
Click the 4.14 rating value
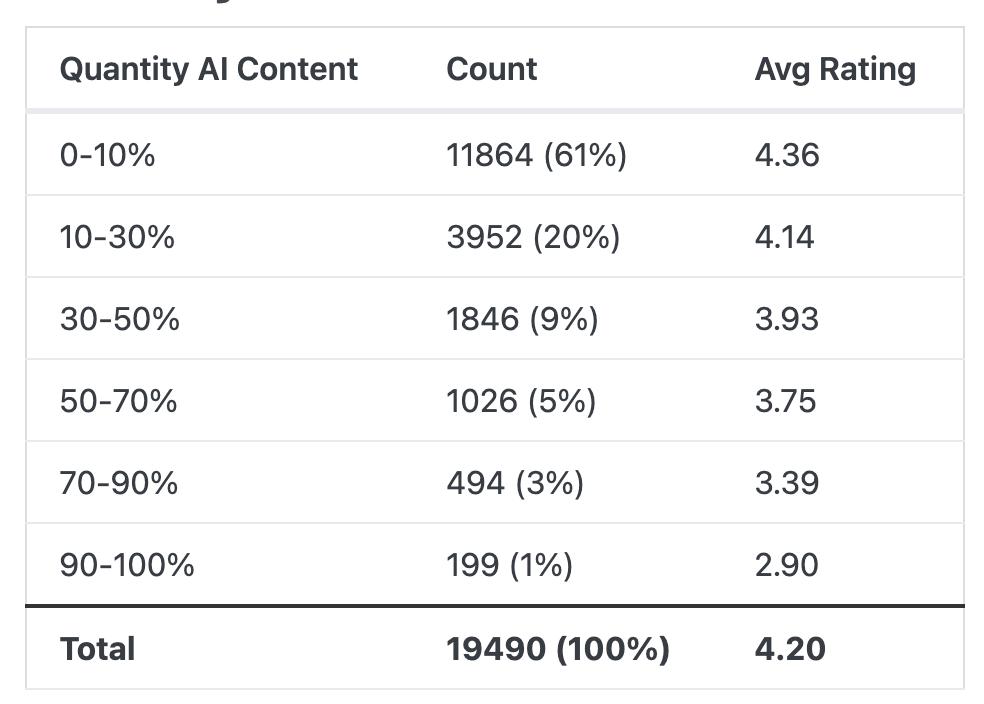click(784, 237)
